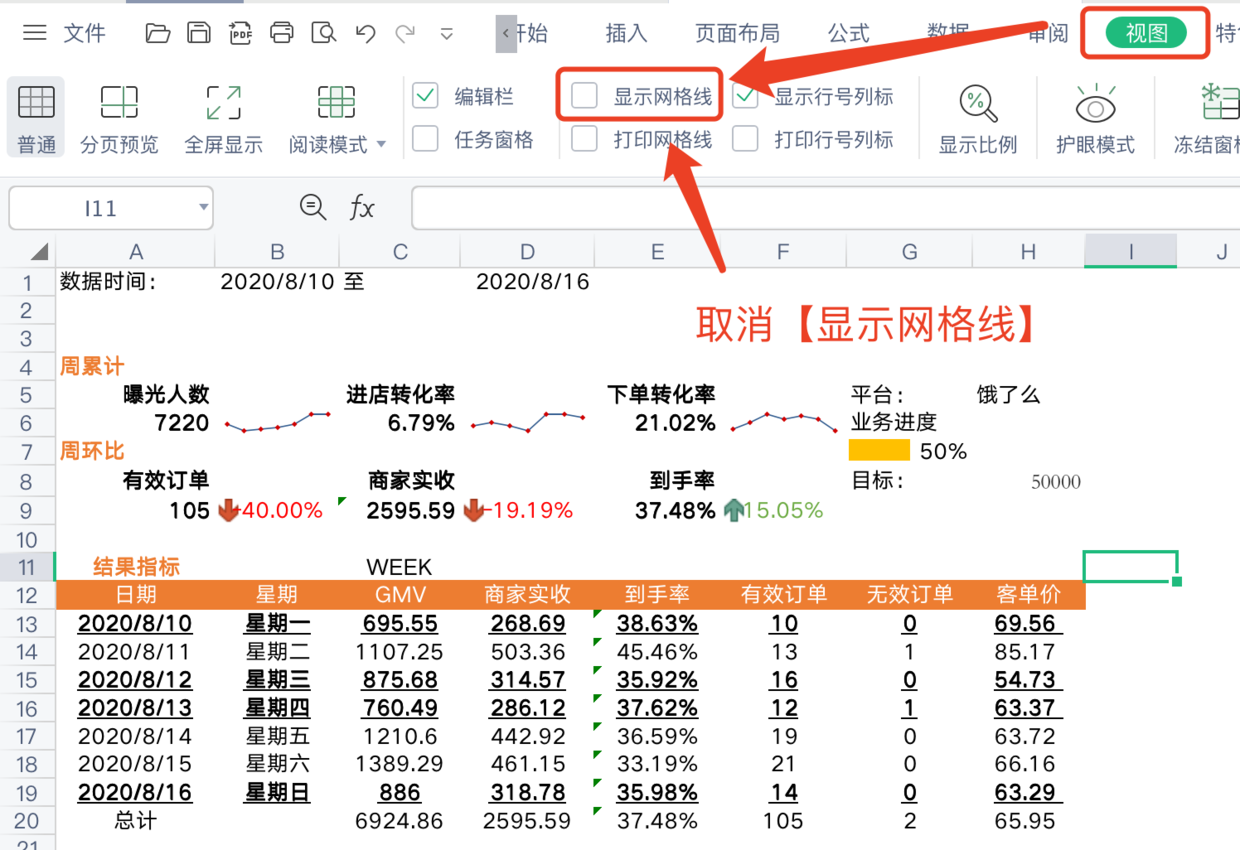1240x850 pixels.
Task: Toggle the 显示行号列标 checkbox
Action: [745, 96]
